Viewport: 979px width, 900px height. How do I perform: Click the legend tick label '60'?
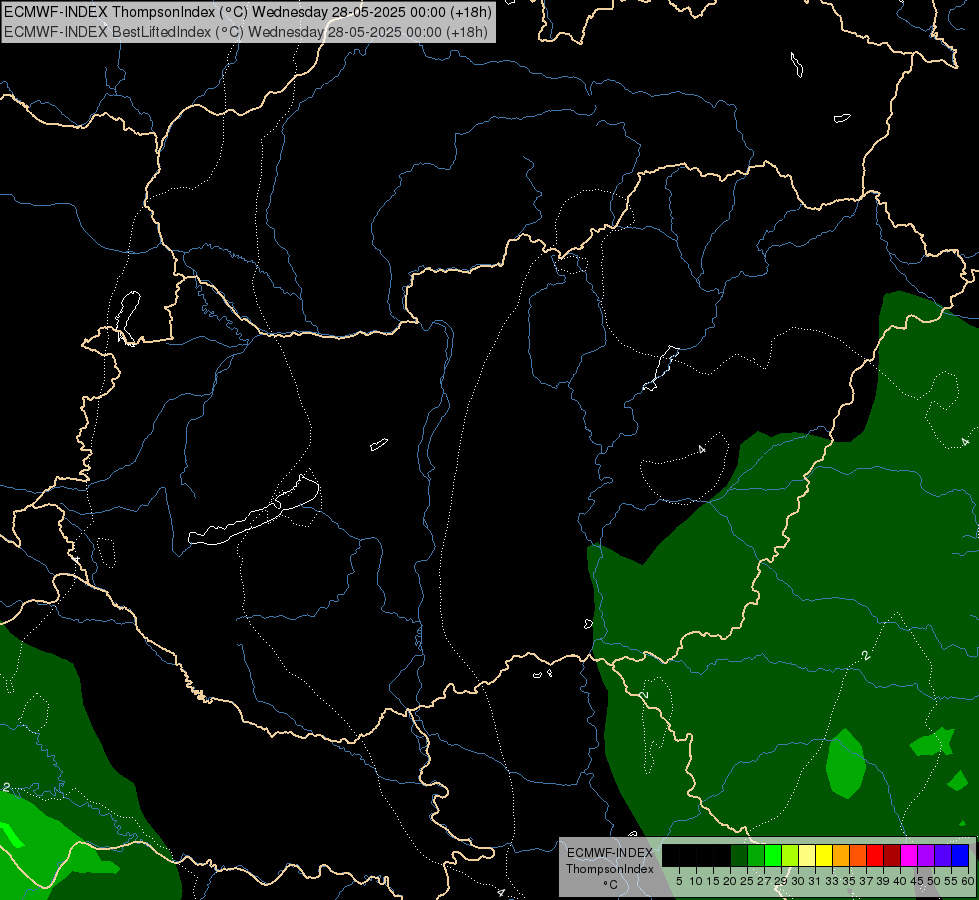click(968, 881)
